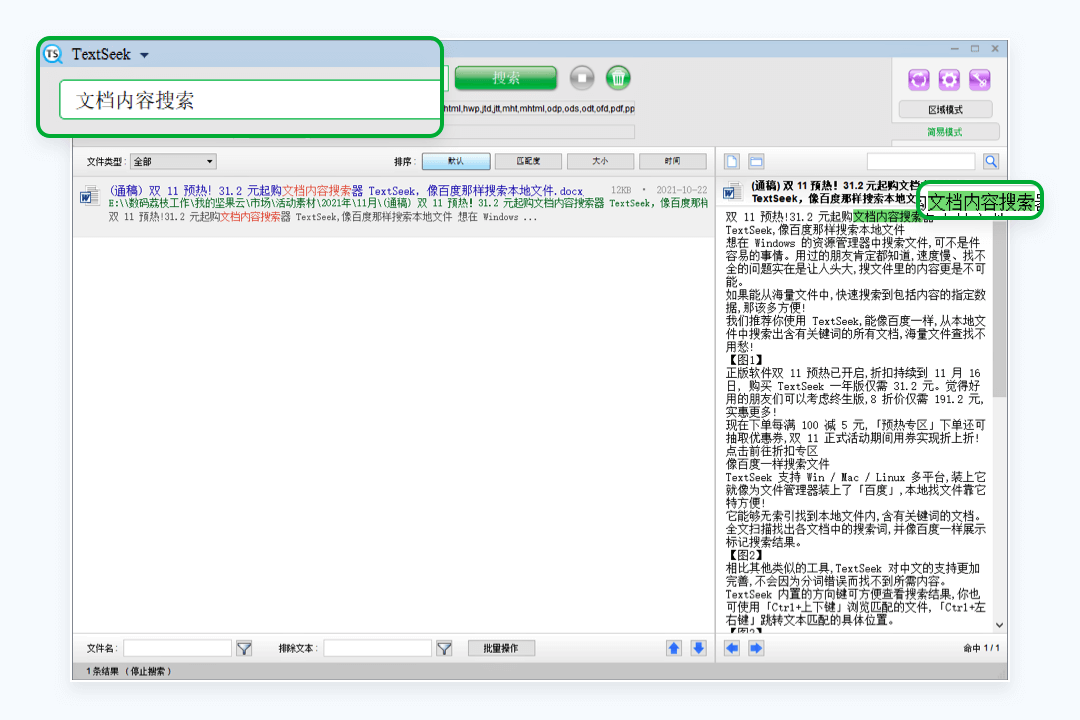Switch to 简易模式 simple mode

point(945,132)
